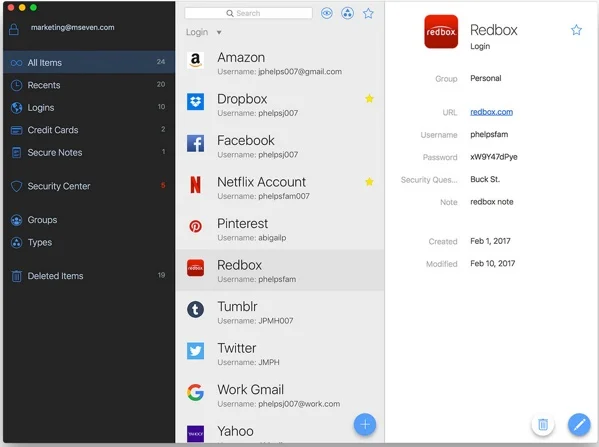Open Types in the sidebar
The image size is (599, 447).
89,242
